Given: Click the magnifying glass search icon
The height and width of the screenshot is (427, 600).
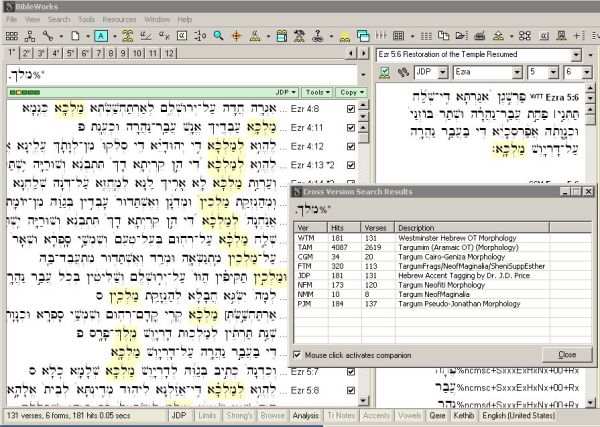Looking at the screenshot, I should click(x=218, y=36).
